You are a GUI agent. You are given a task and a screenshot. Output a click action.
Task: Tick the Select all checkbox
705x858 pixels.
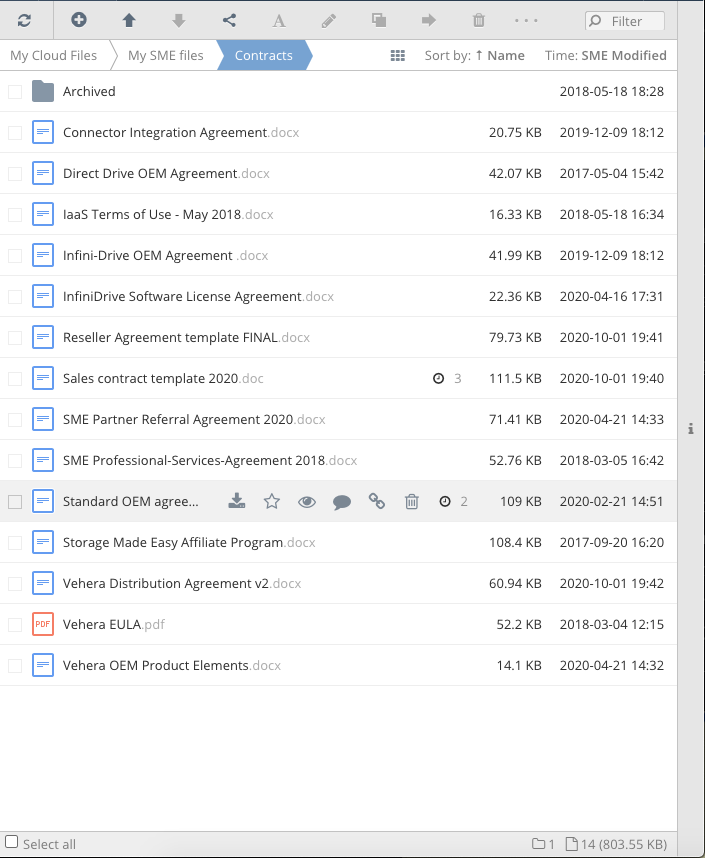coord(12,843)
